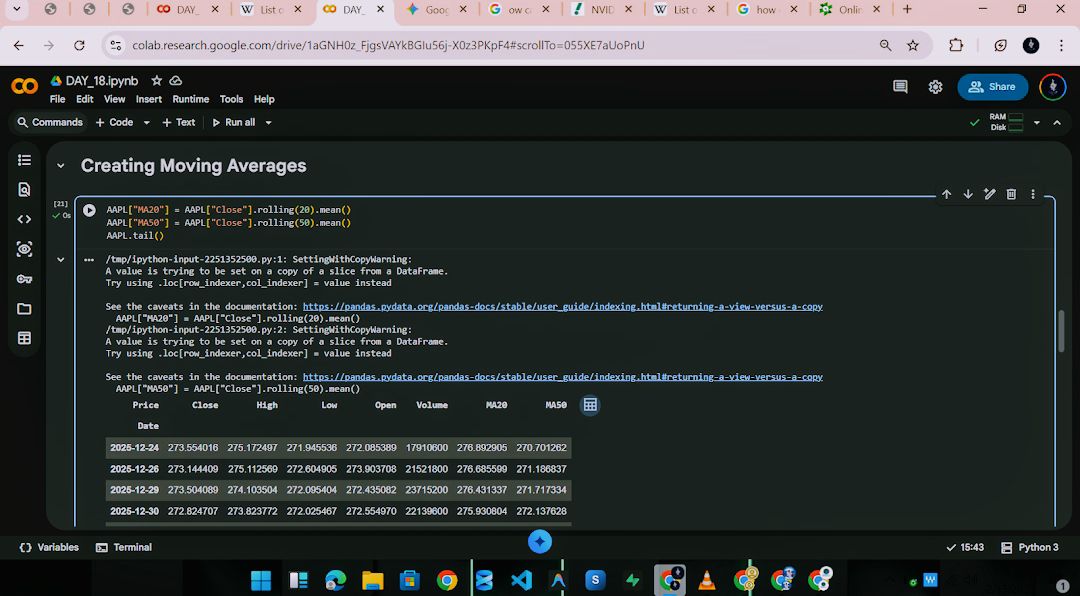Image resolution: width=1080 pixels, height=596 pixels.
Task: Open the Insert menu
Action: [x=149, y=99]
